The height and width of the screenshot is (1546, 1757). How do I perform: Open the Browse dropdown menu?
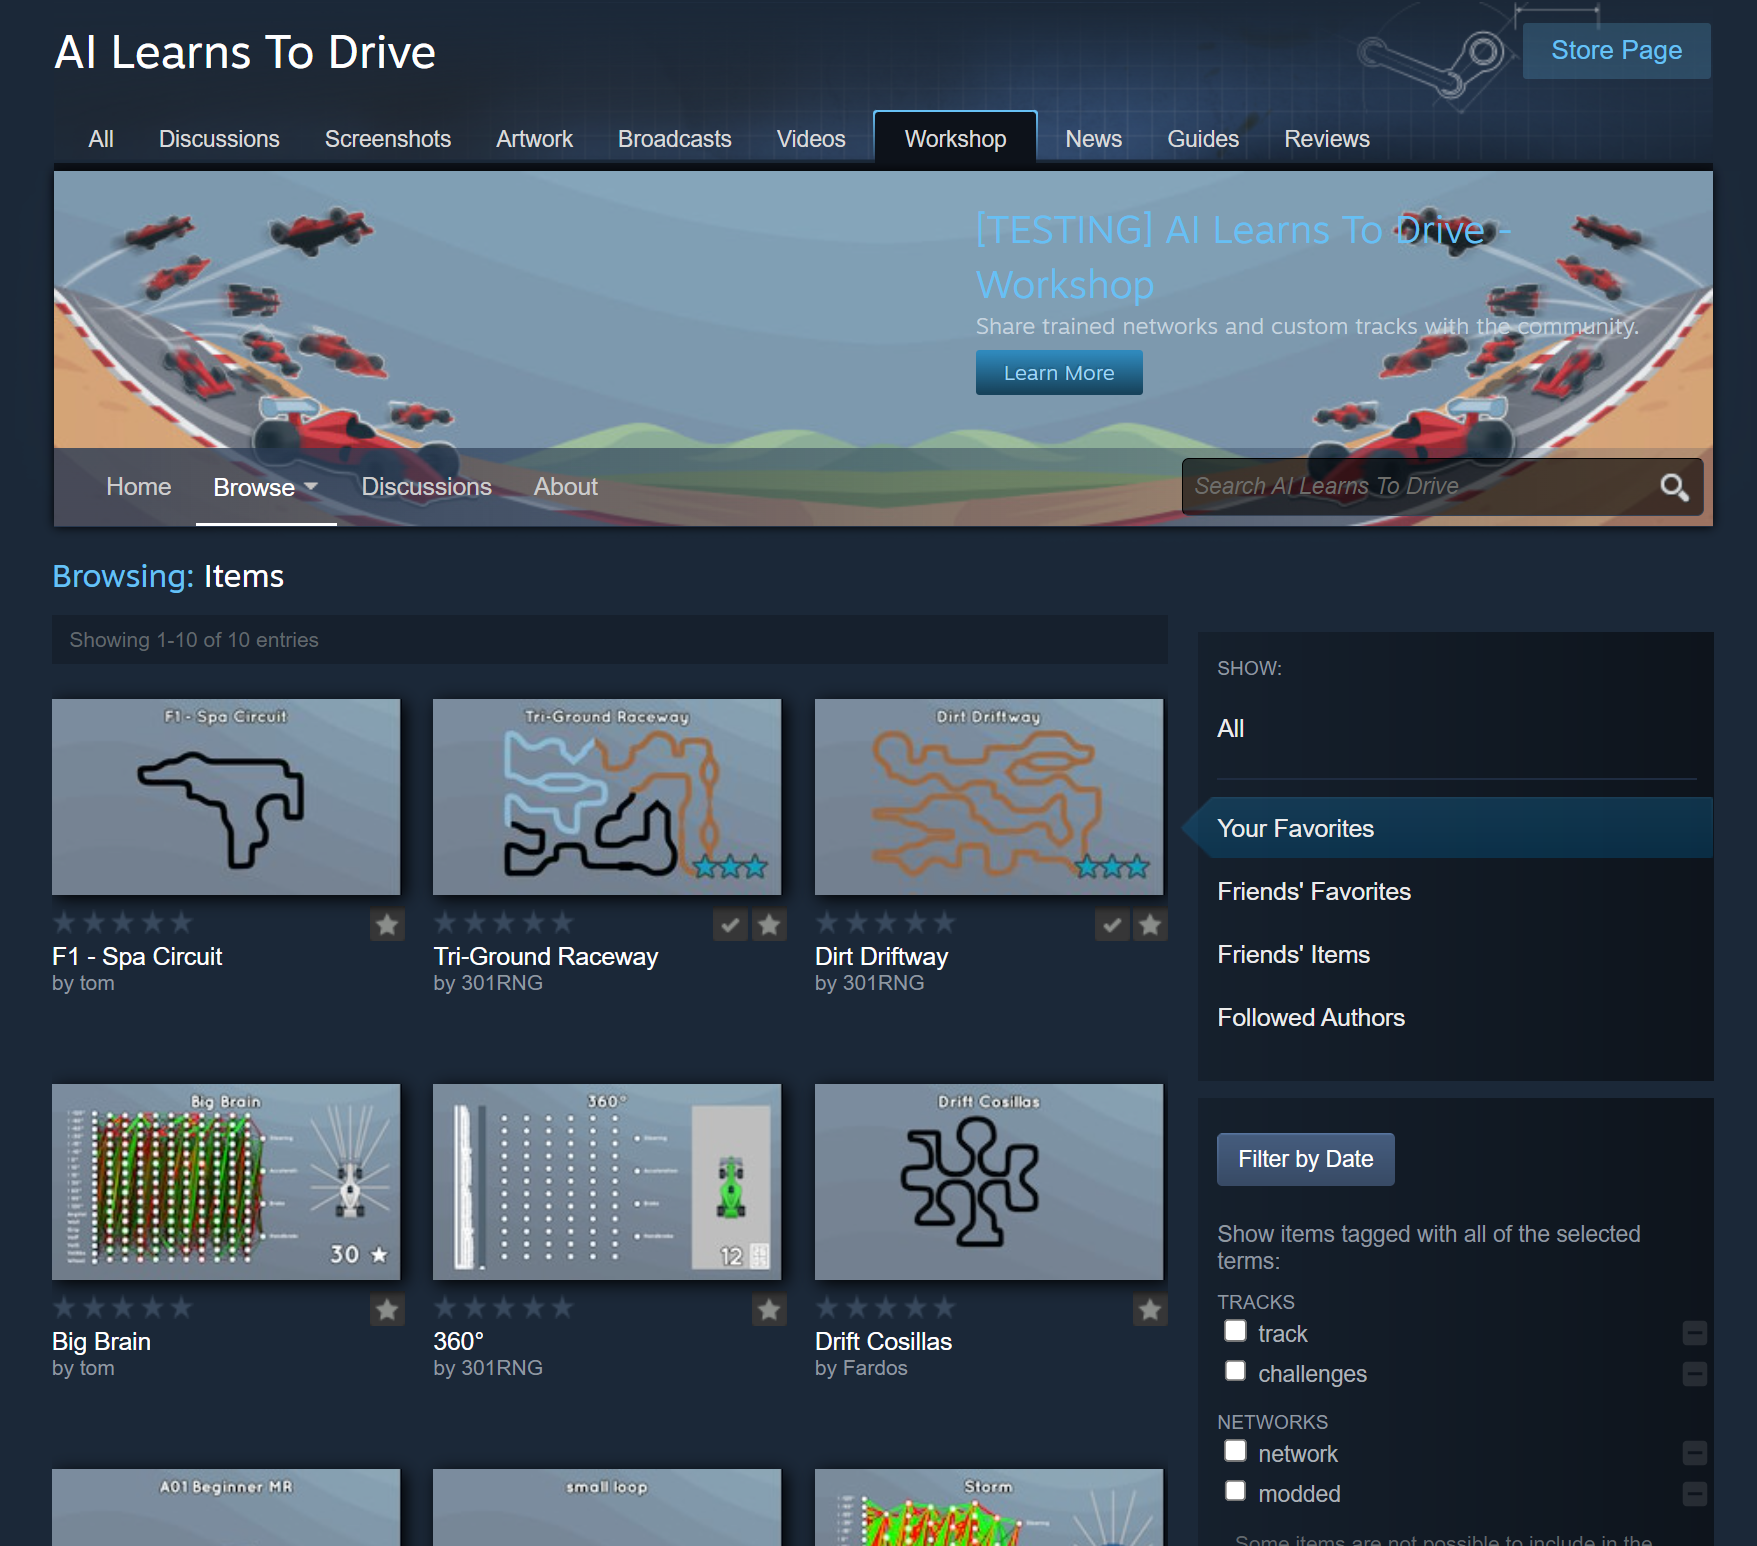[266, 488]
